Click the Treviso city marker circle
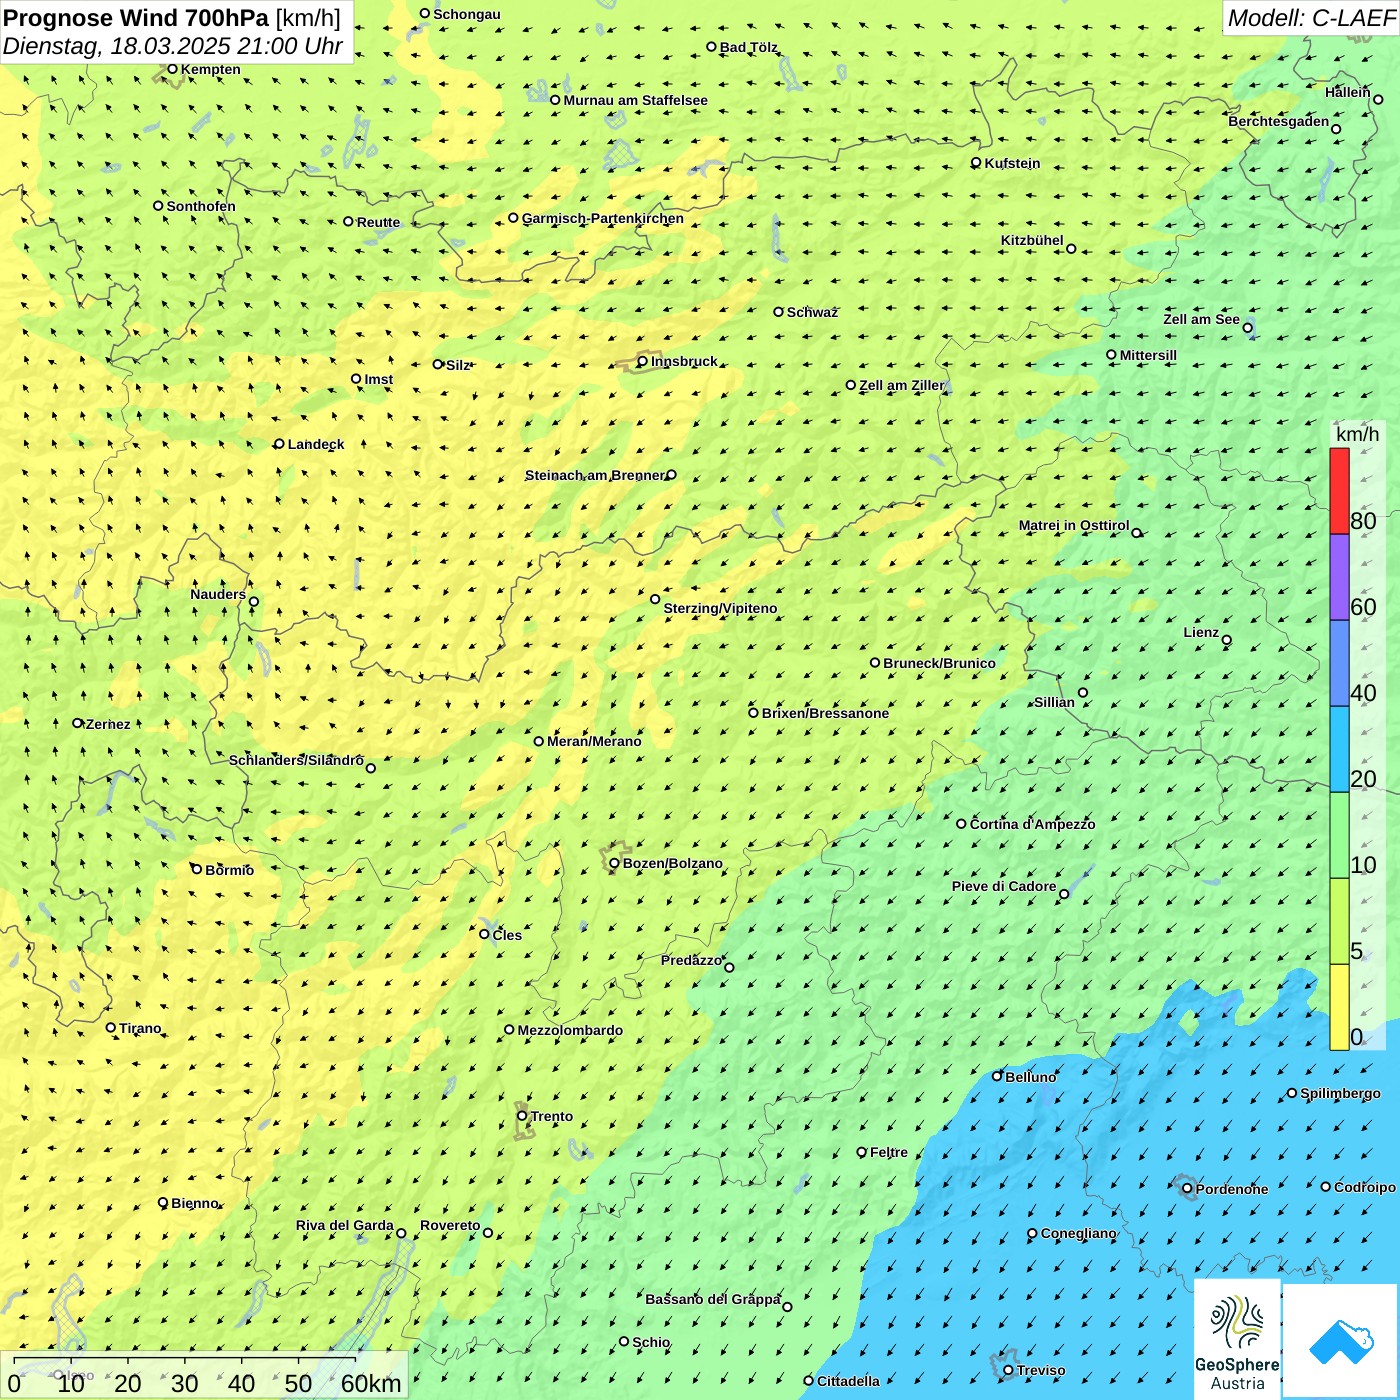 [x=1008, y=1370]
